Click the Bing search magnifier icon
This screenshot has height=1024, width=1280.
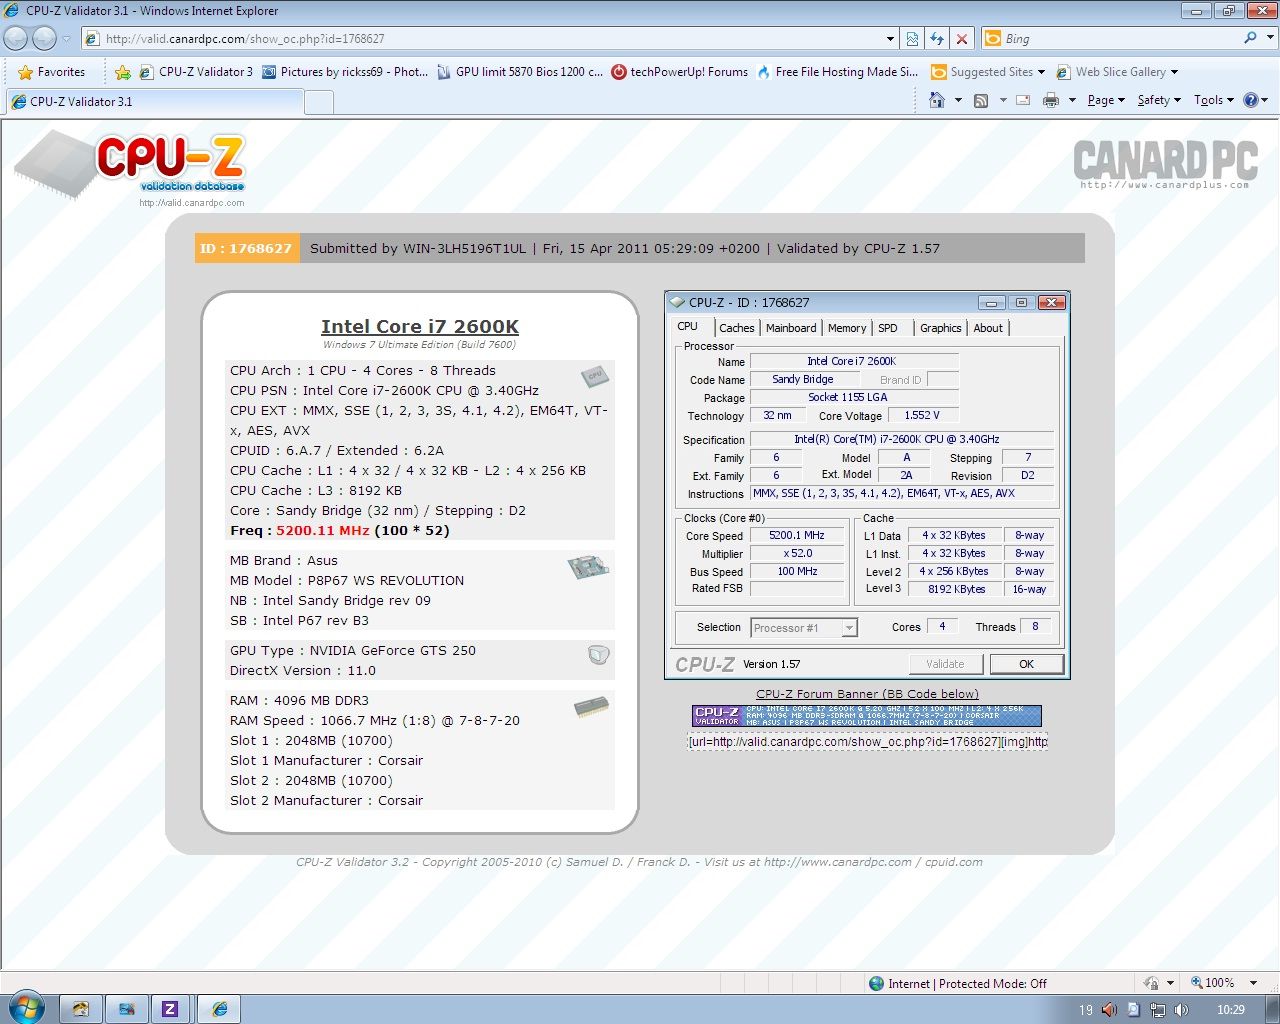pos(1250,38)
